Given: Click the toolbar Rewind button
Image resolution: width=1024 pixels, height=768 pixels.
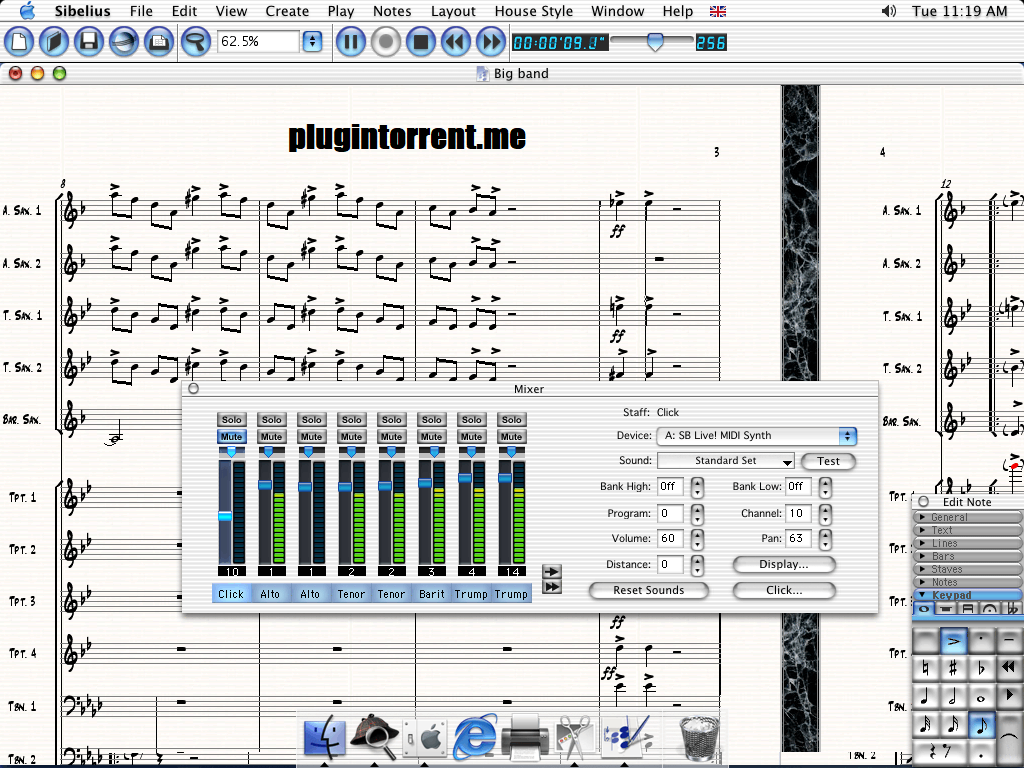Looking at the screenshot, I should coord(456,42).
